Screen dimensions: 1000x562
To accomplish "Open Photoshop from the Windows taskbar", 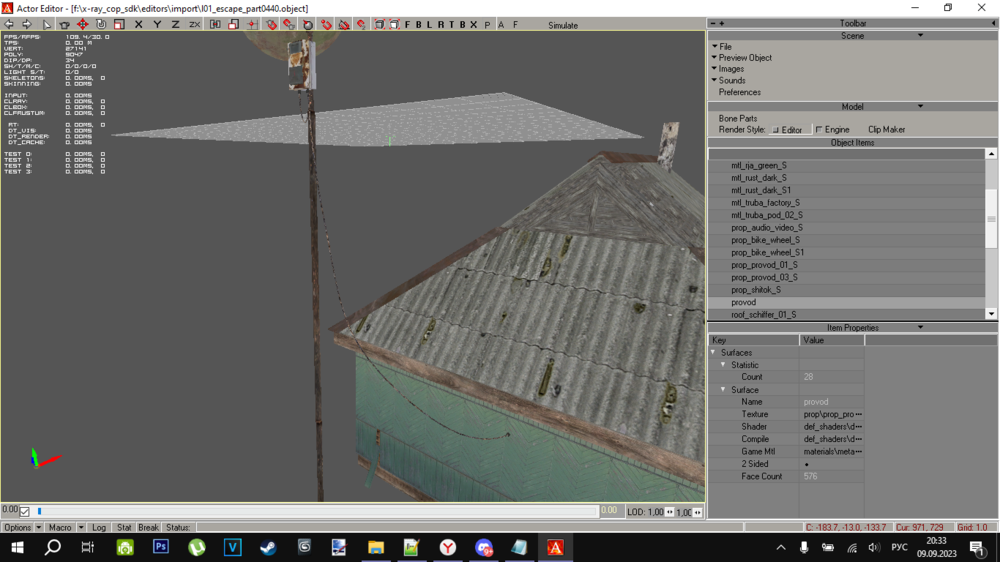I will tap(161, 547).
